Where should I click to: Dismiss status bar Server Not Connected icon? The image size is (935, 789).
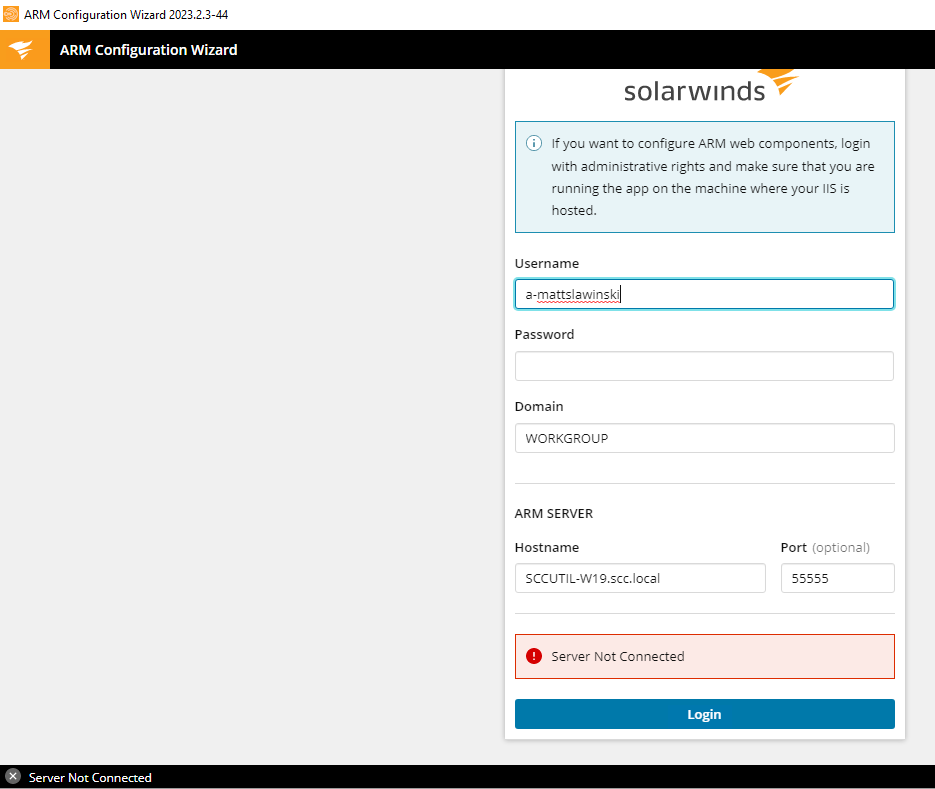13,776
